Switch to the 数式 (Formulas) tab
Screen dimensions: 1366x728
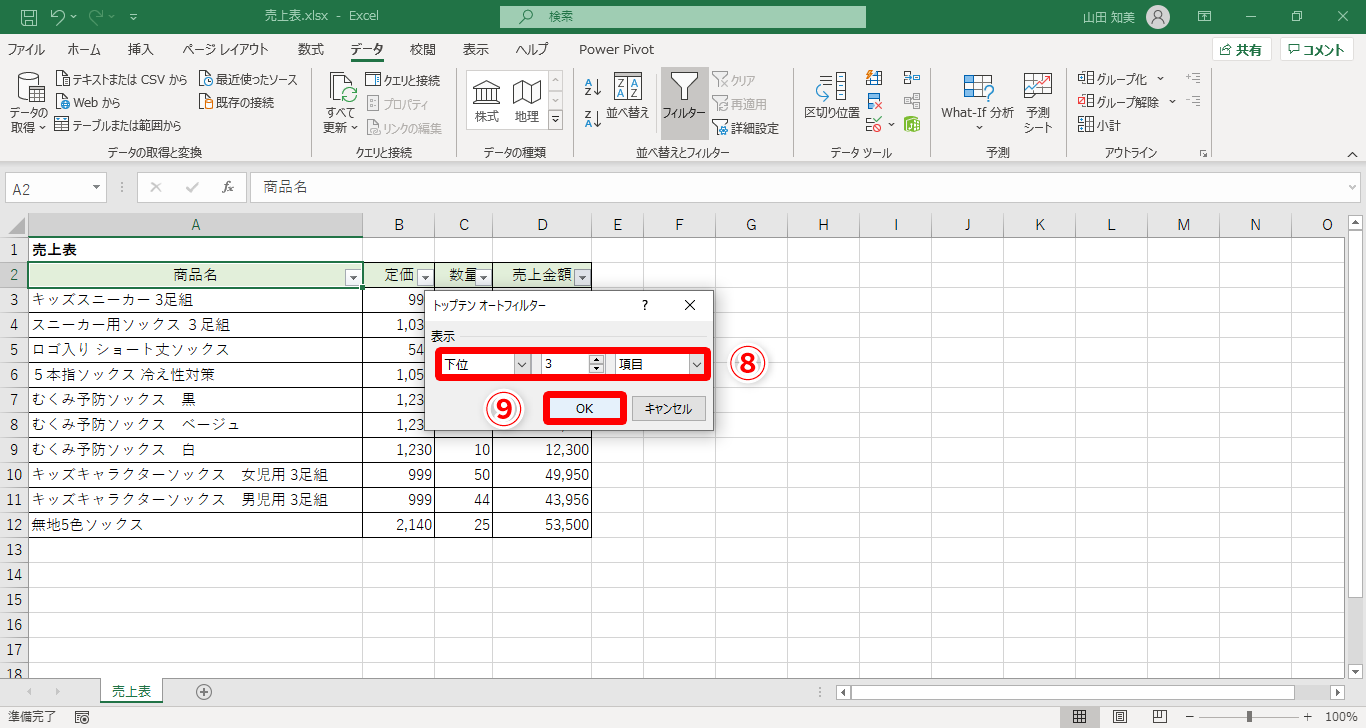[x=311, y=50]
